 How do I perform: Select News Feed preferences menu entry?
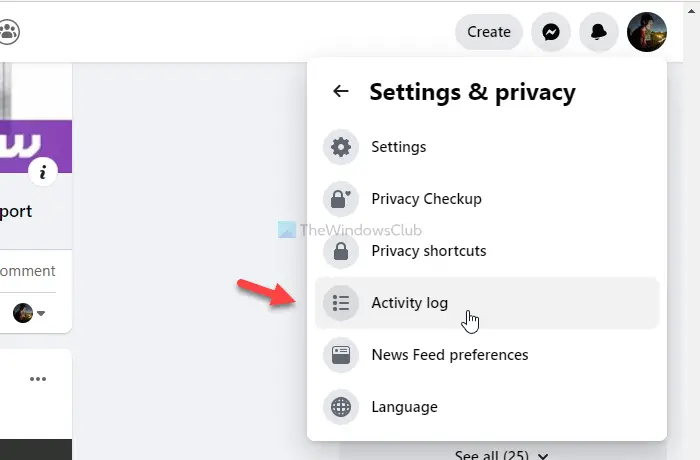(487, 355)
